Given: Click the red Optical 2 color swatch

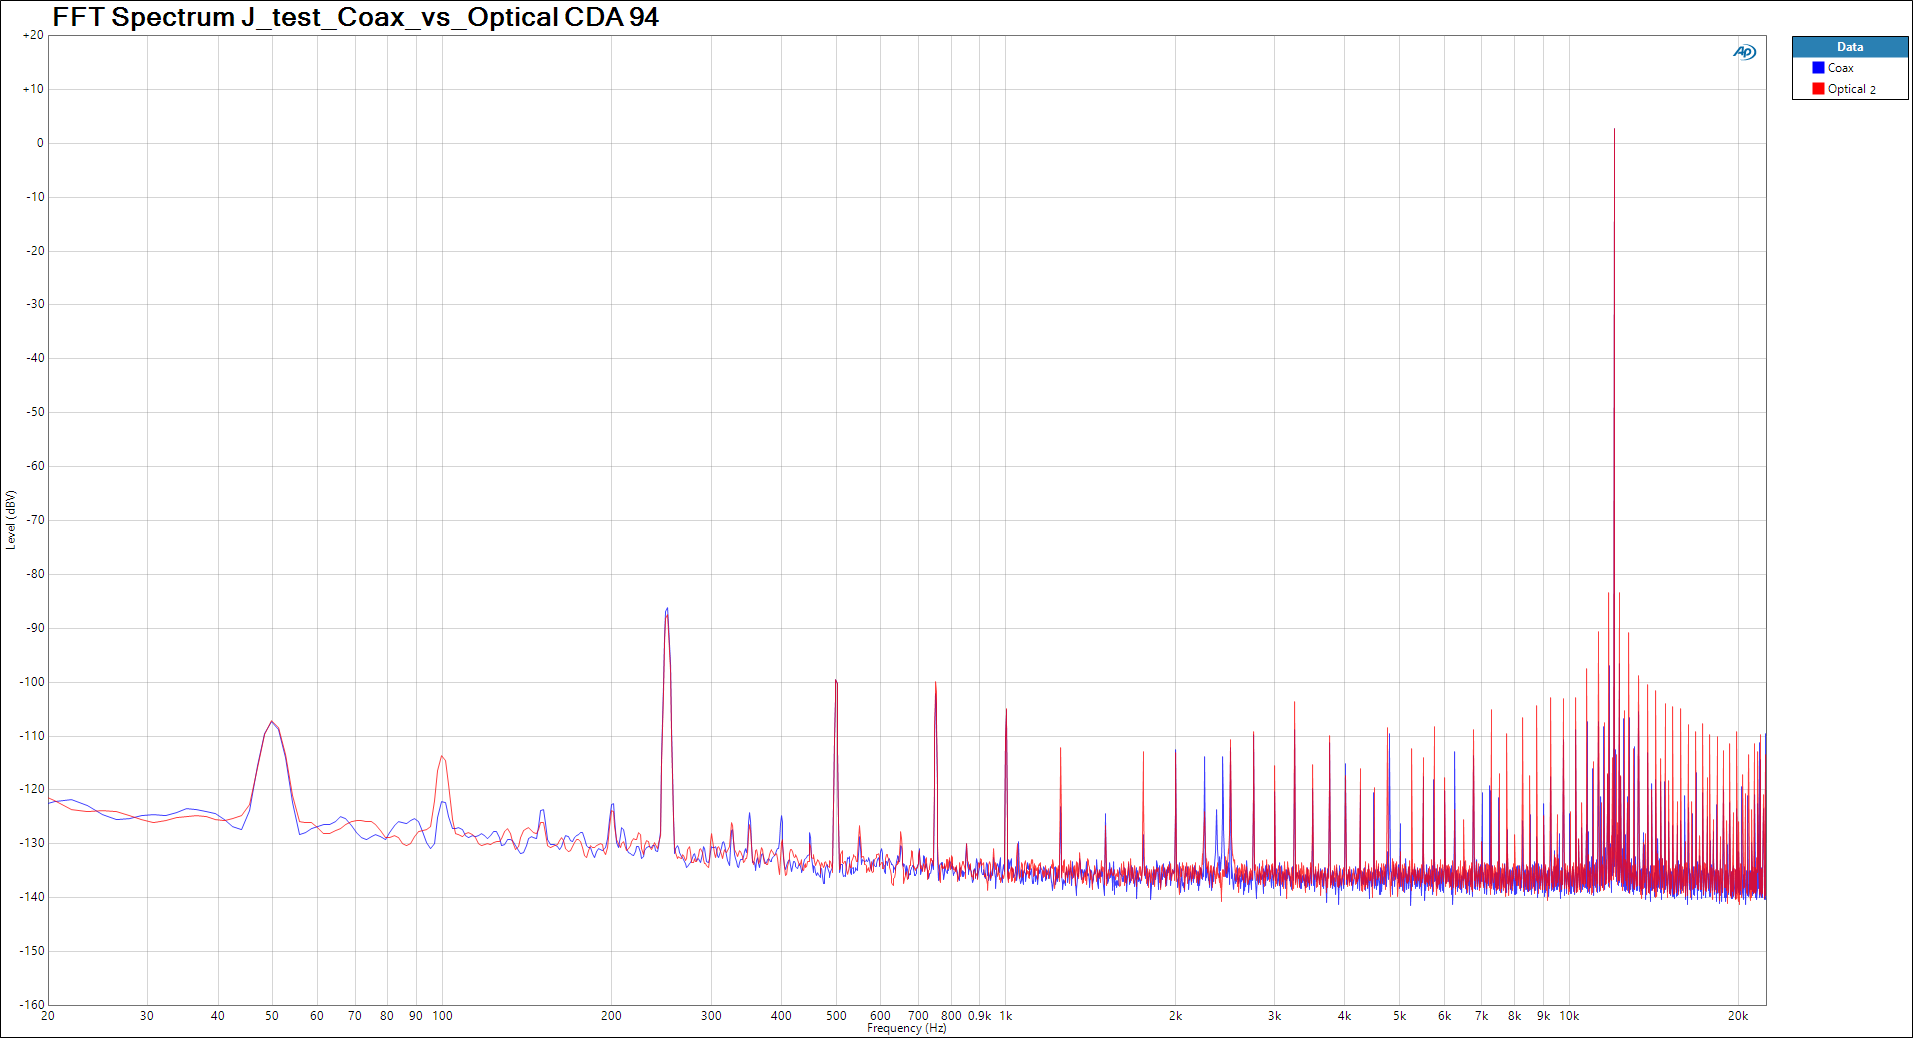Looking at the screenshot, I should [1818, 88].
